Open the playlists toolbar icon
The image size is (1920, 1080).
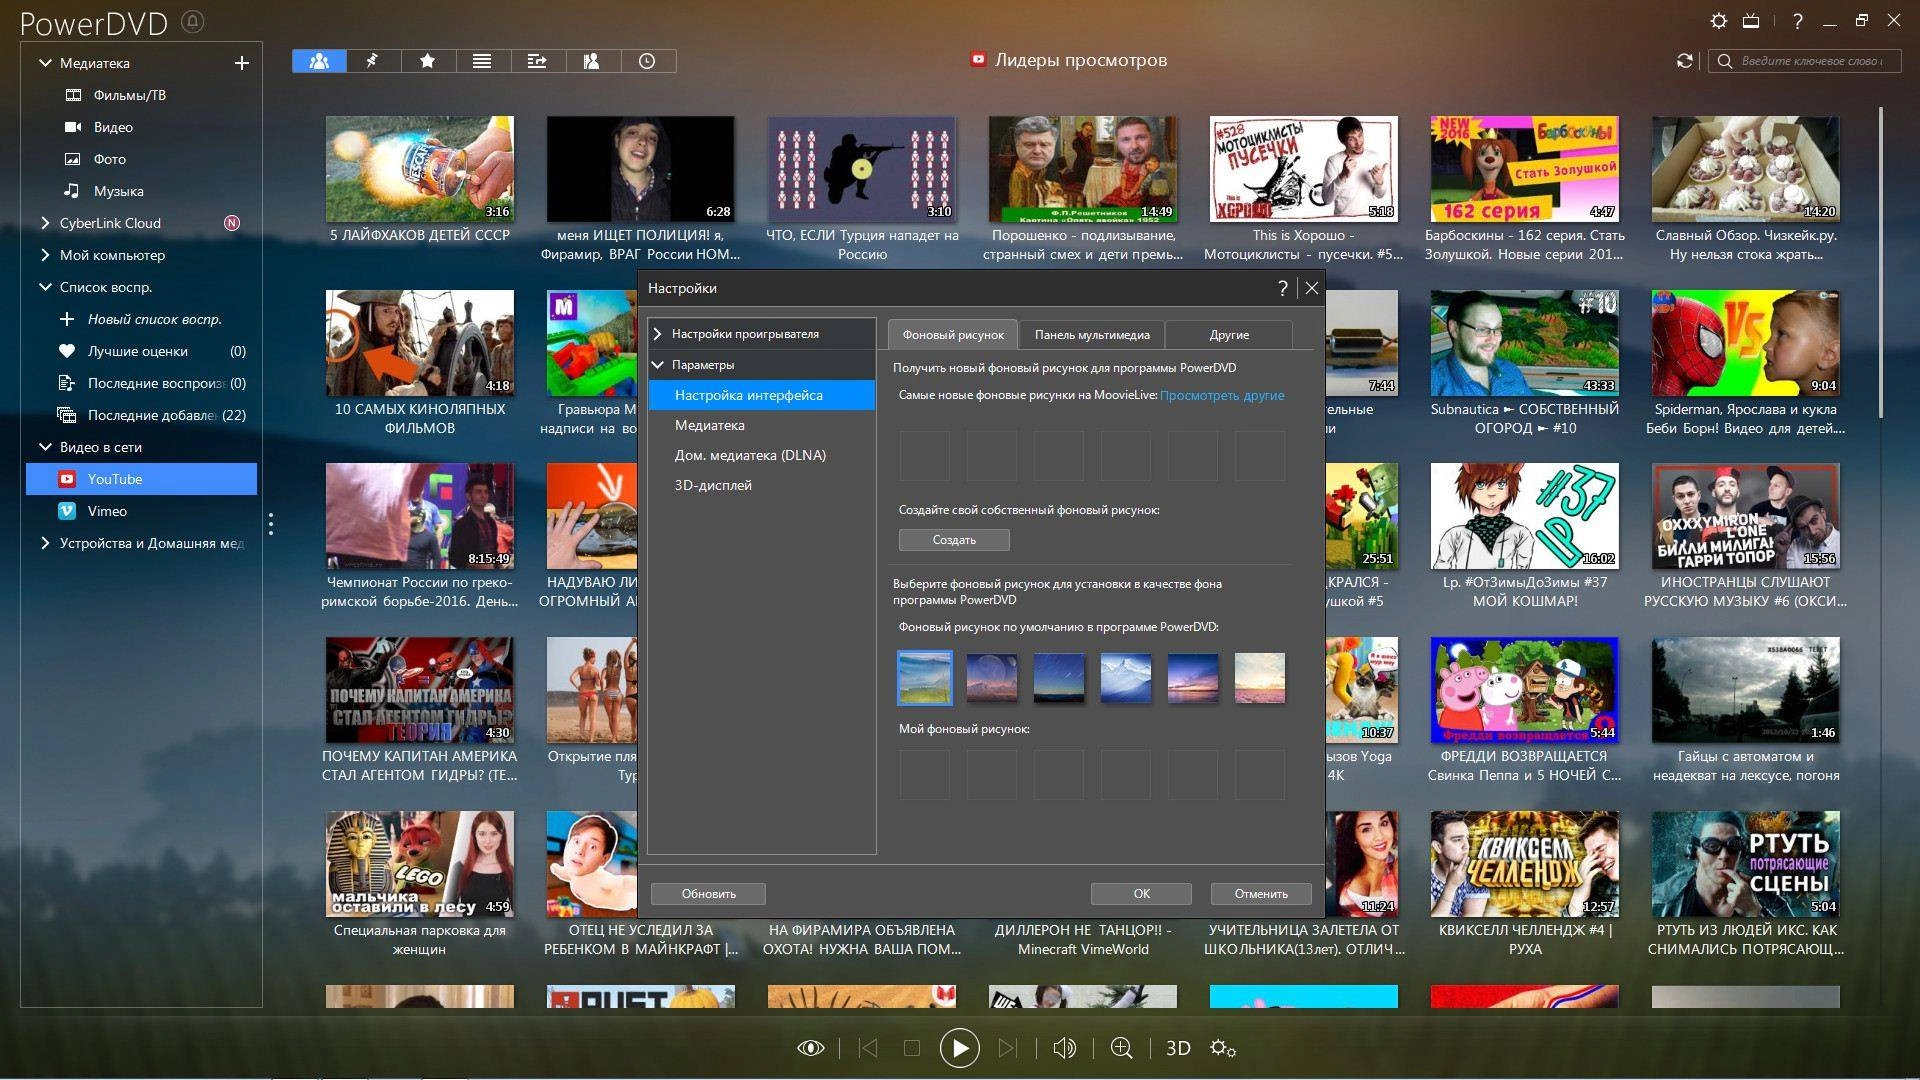tap(537, 61)
